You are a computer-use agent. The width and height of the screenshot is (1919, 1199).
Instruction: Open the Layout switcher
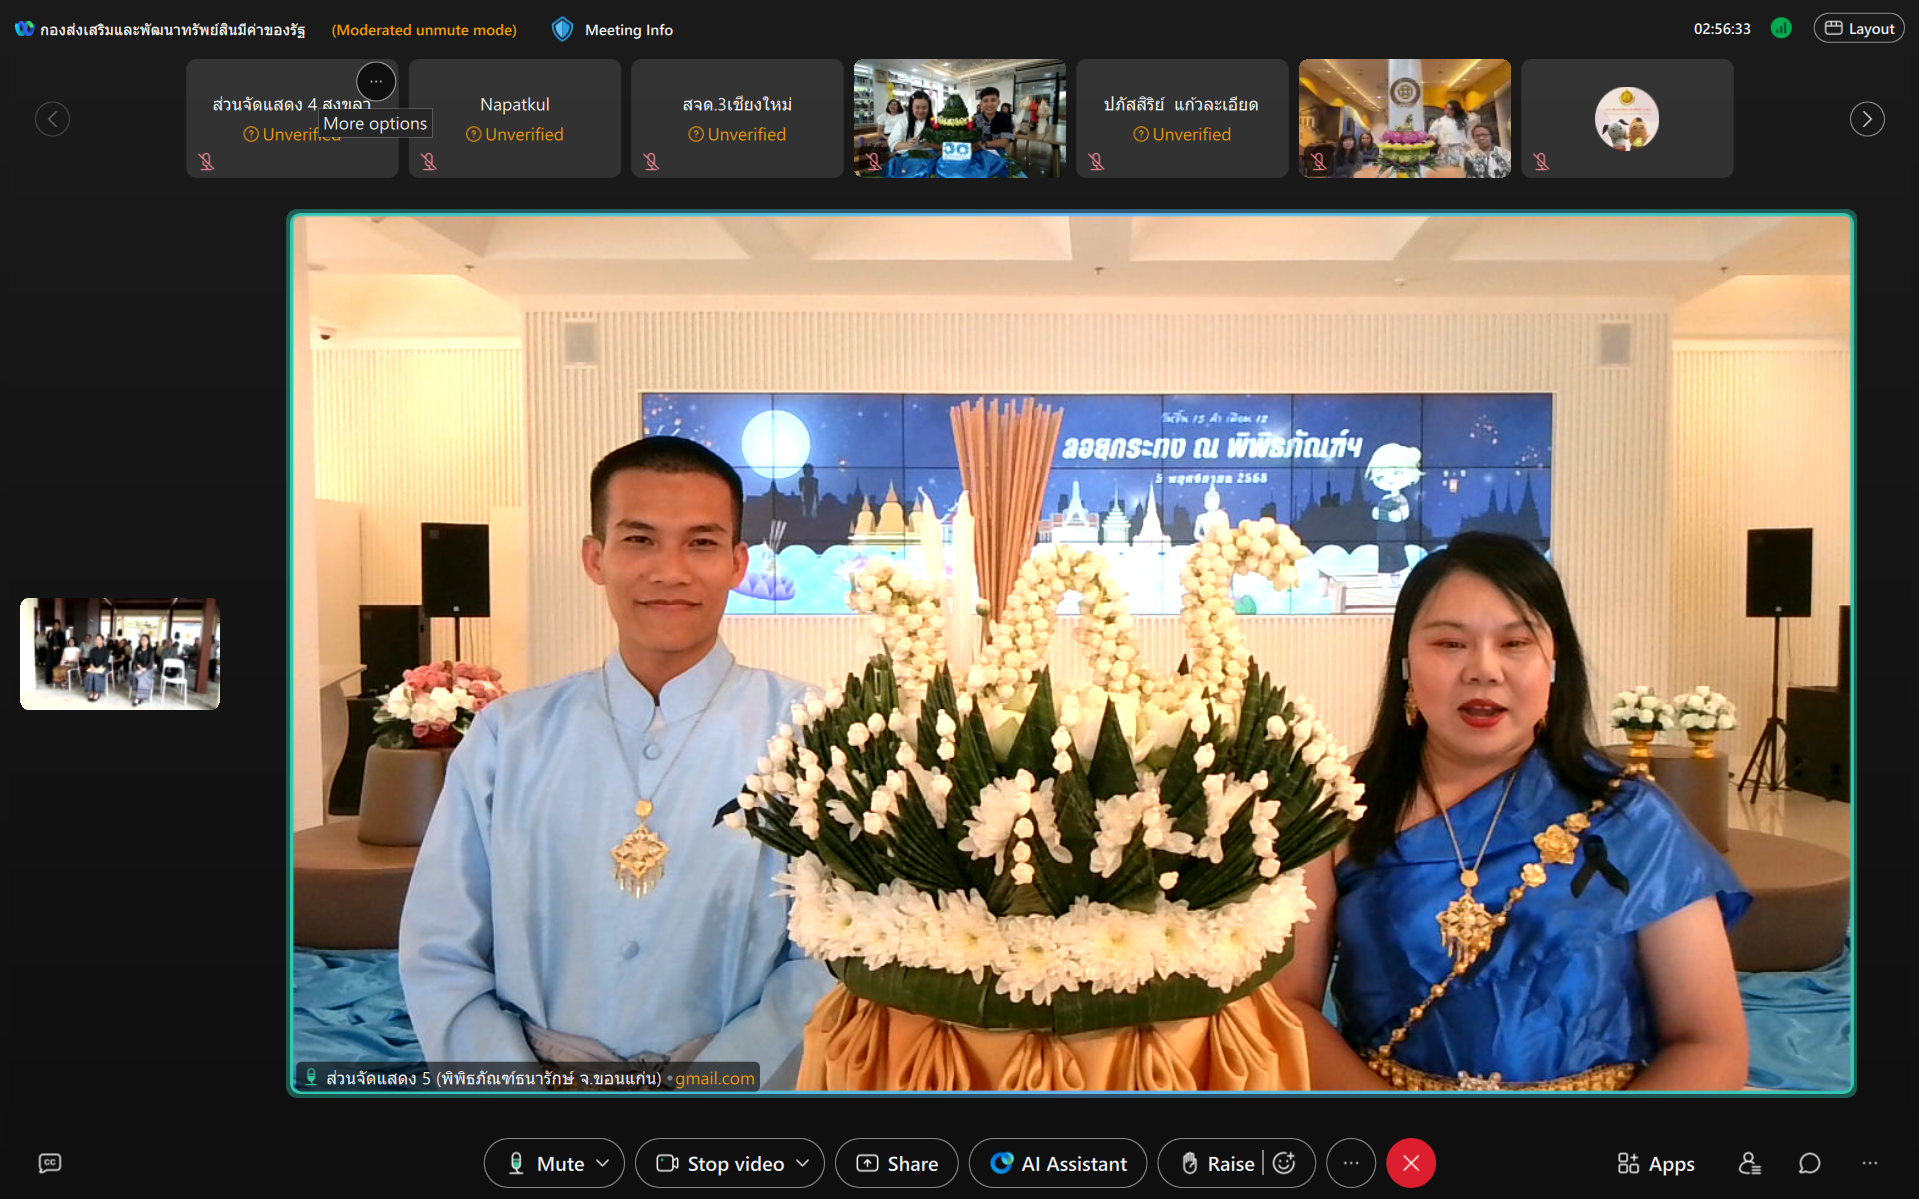click(x=1858, y=27)
